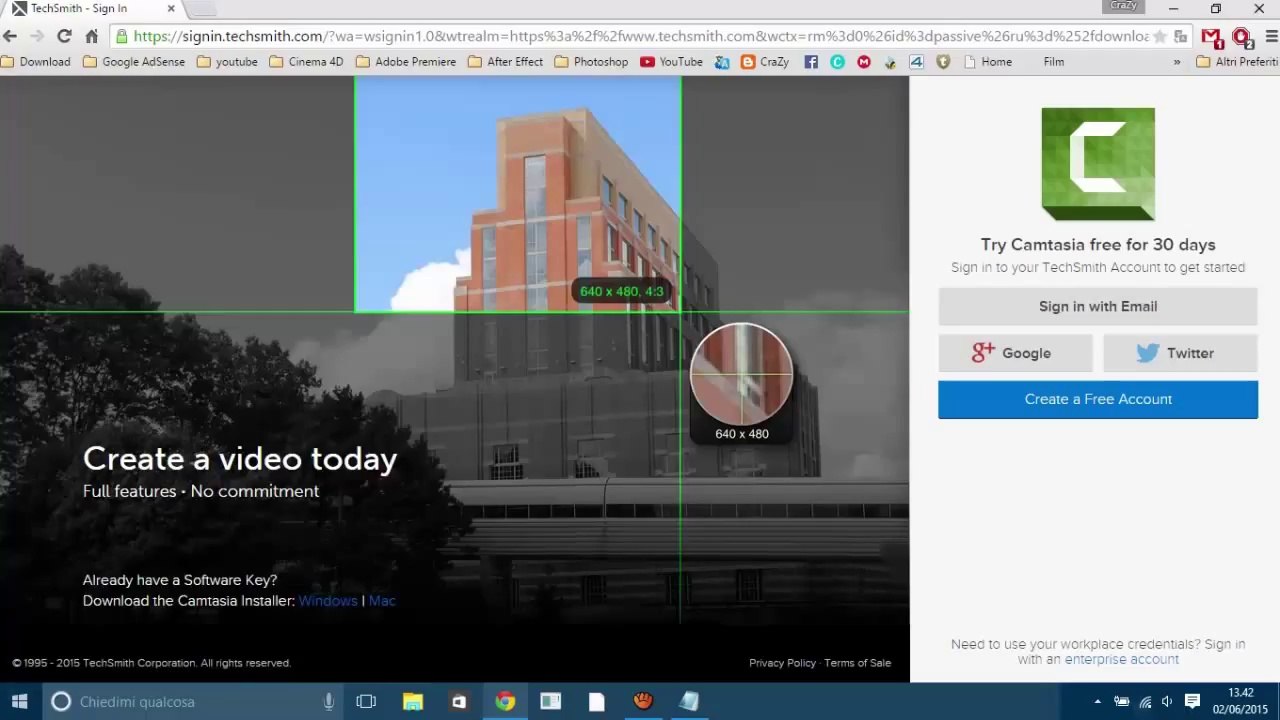This screenshot has height=720, width=1280.
Task: Open the bee bookmark icon
Action: (x=890, y=62)
